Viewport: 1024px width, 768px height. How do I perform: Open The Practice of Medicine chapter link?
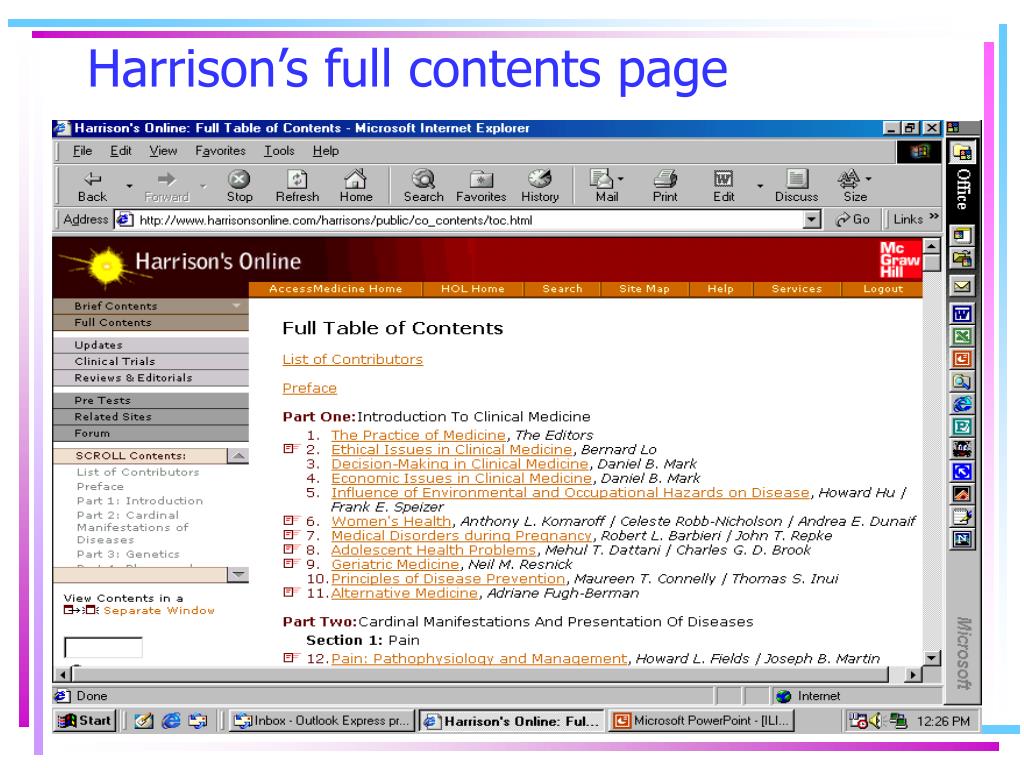coord(419,435)
